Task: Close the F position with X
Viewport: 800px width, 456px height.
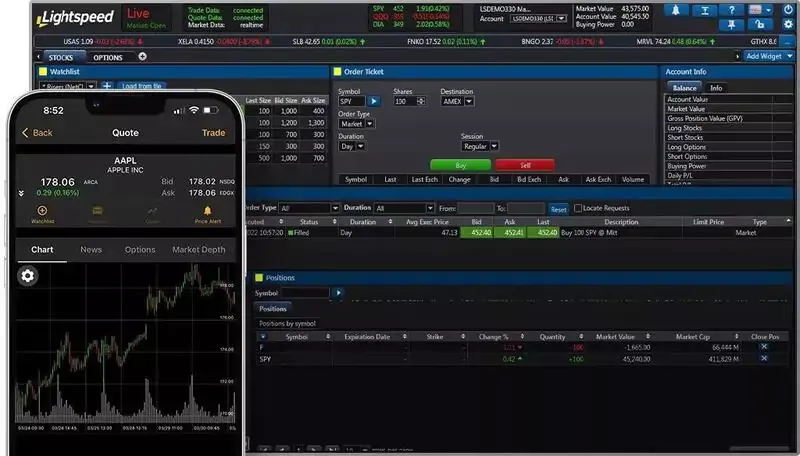Action: coord(764,347)
